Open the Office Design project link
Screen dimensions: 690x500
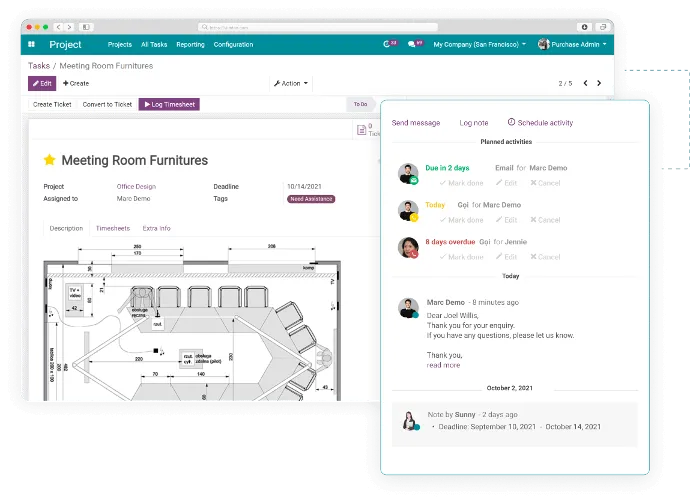pos(136,187)
